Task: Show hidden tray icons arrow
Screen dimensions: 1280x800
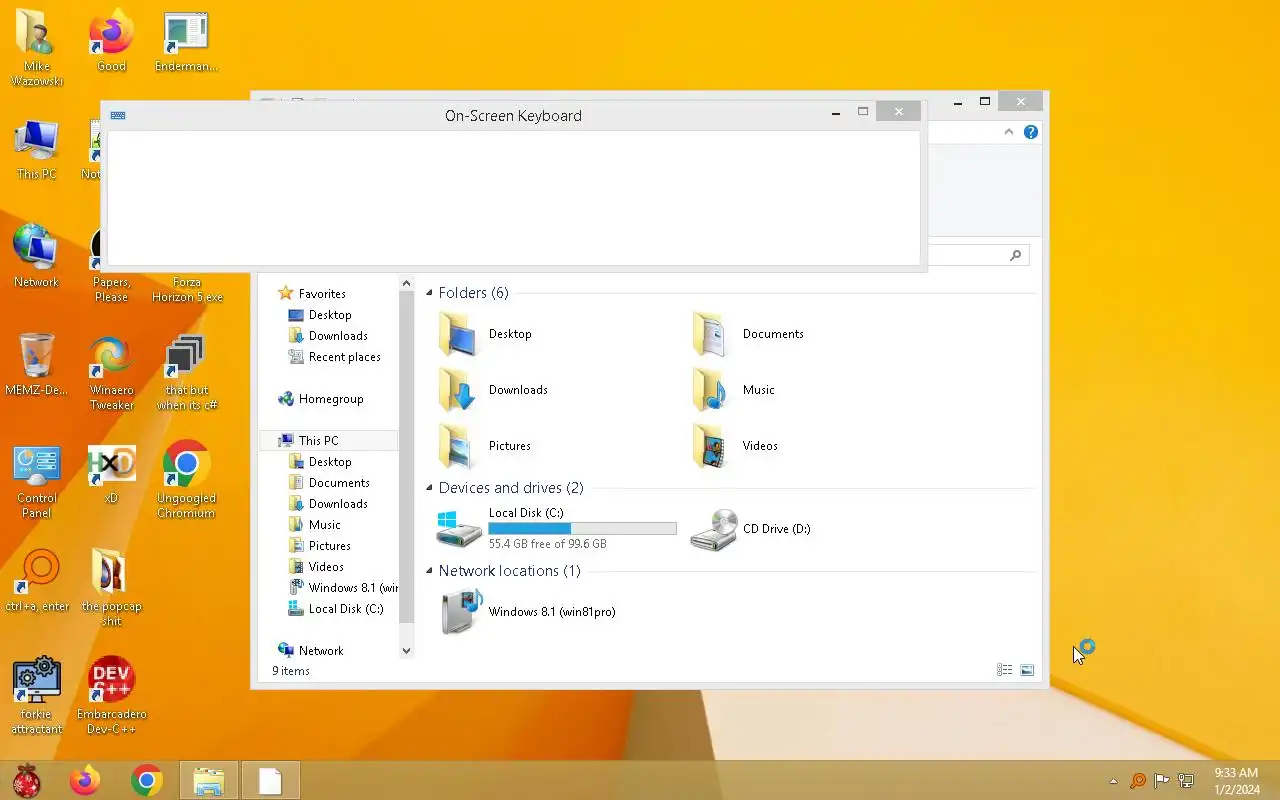Action: (x=1114, y=781)
